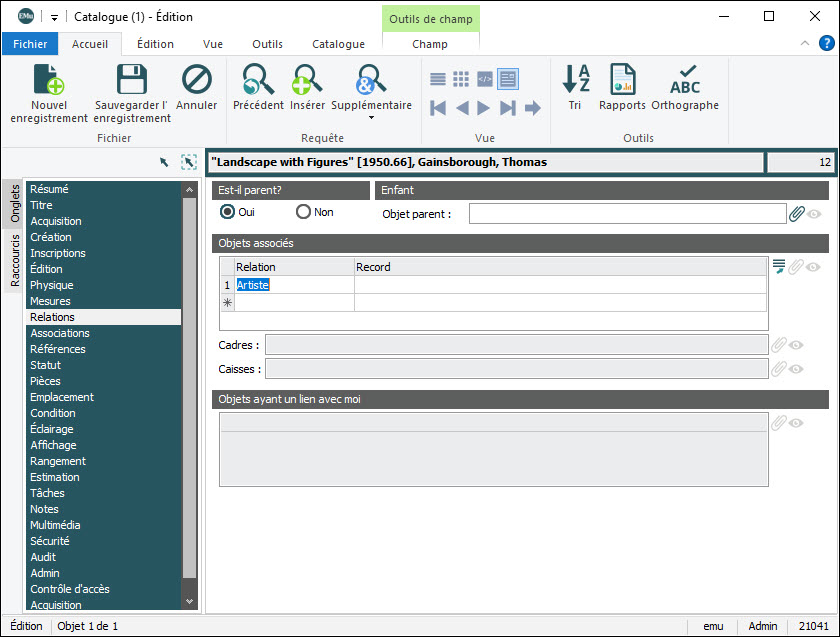Click the Annuler cancel icon

click(x=197, y=80)
